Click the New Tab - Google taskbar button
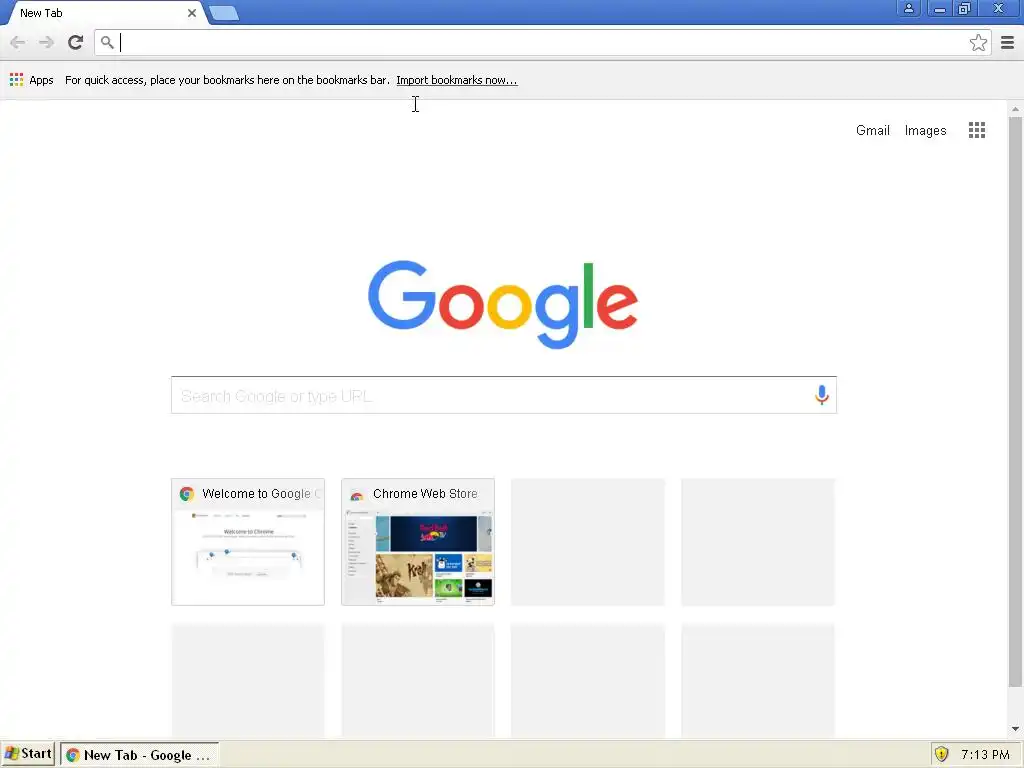The image size is (1024, 768). coord(139,755)
